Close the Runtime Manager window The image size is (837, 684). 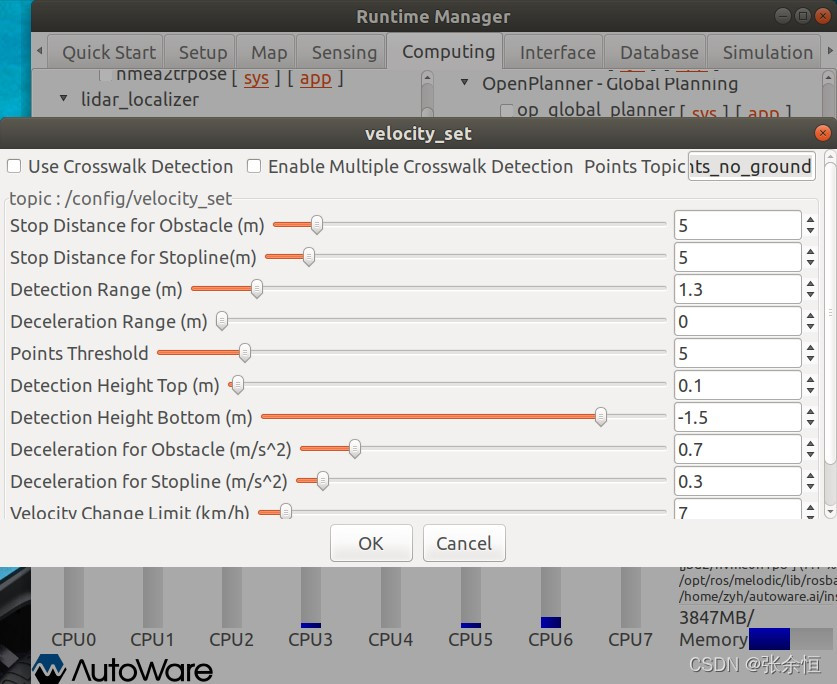coord(823,16)
